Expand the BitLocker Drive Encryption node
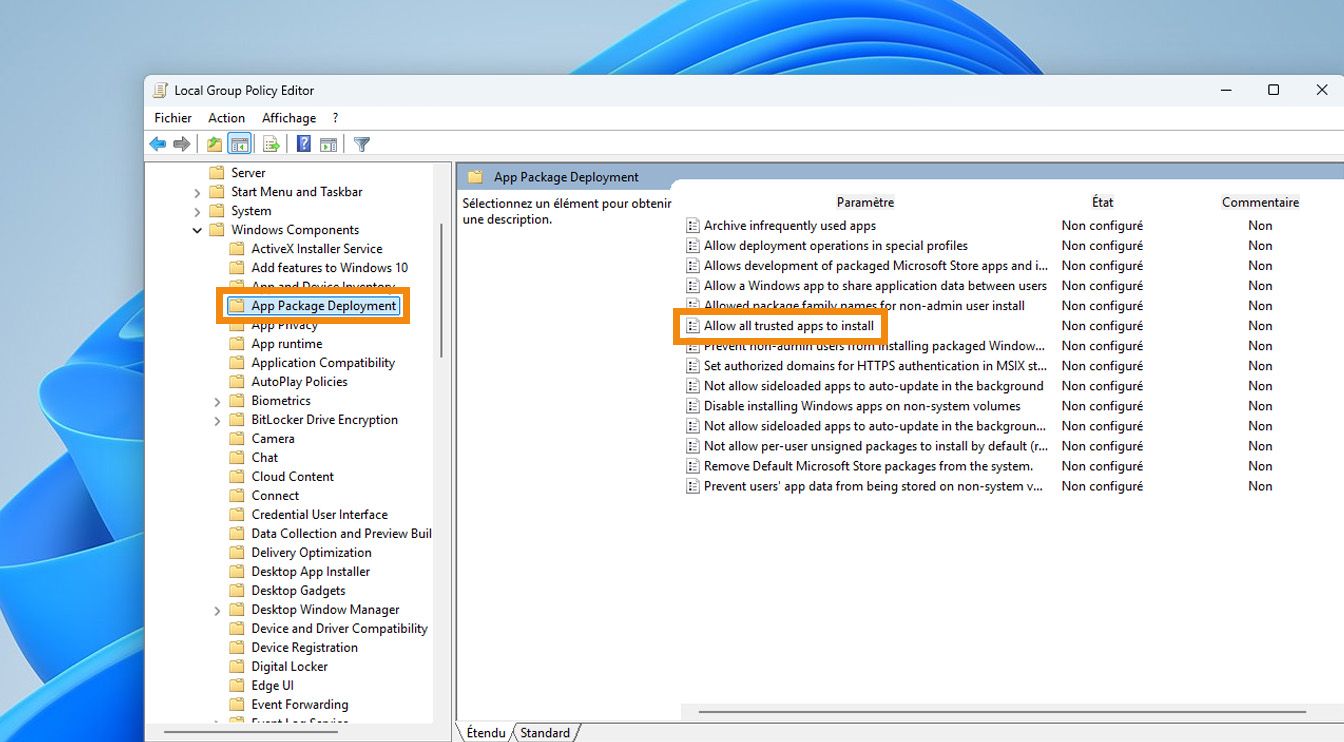Image resolution: width=1344 pixels, height=742 pixels. pyautogui.click(x=217, y=420)
